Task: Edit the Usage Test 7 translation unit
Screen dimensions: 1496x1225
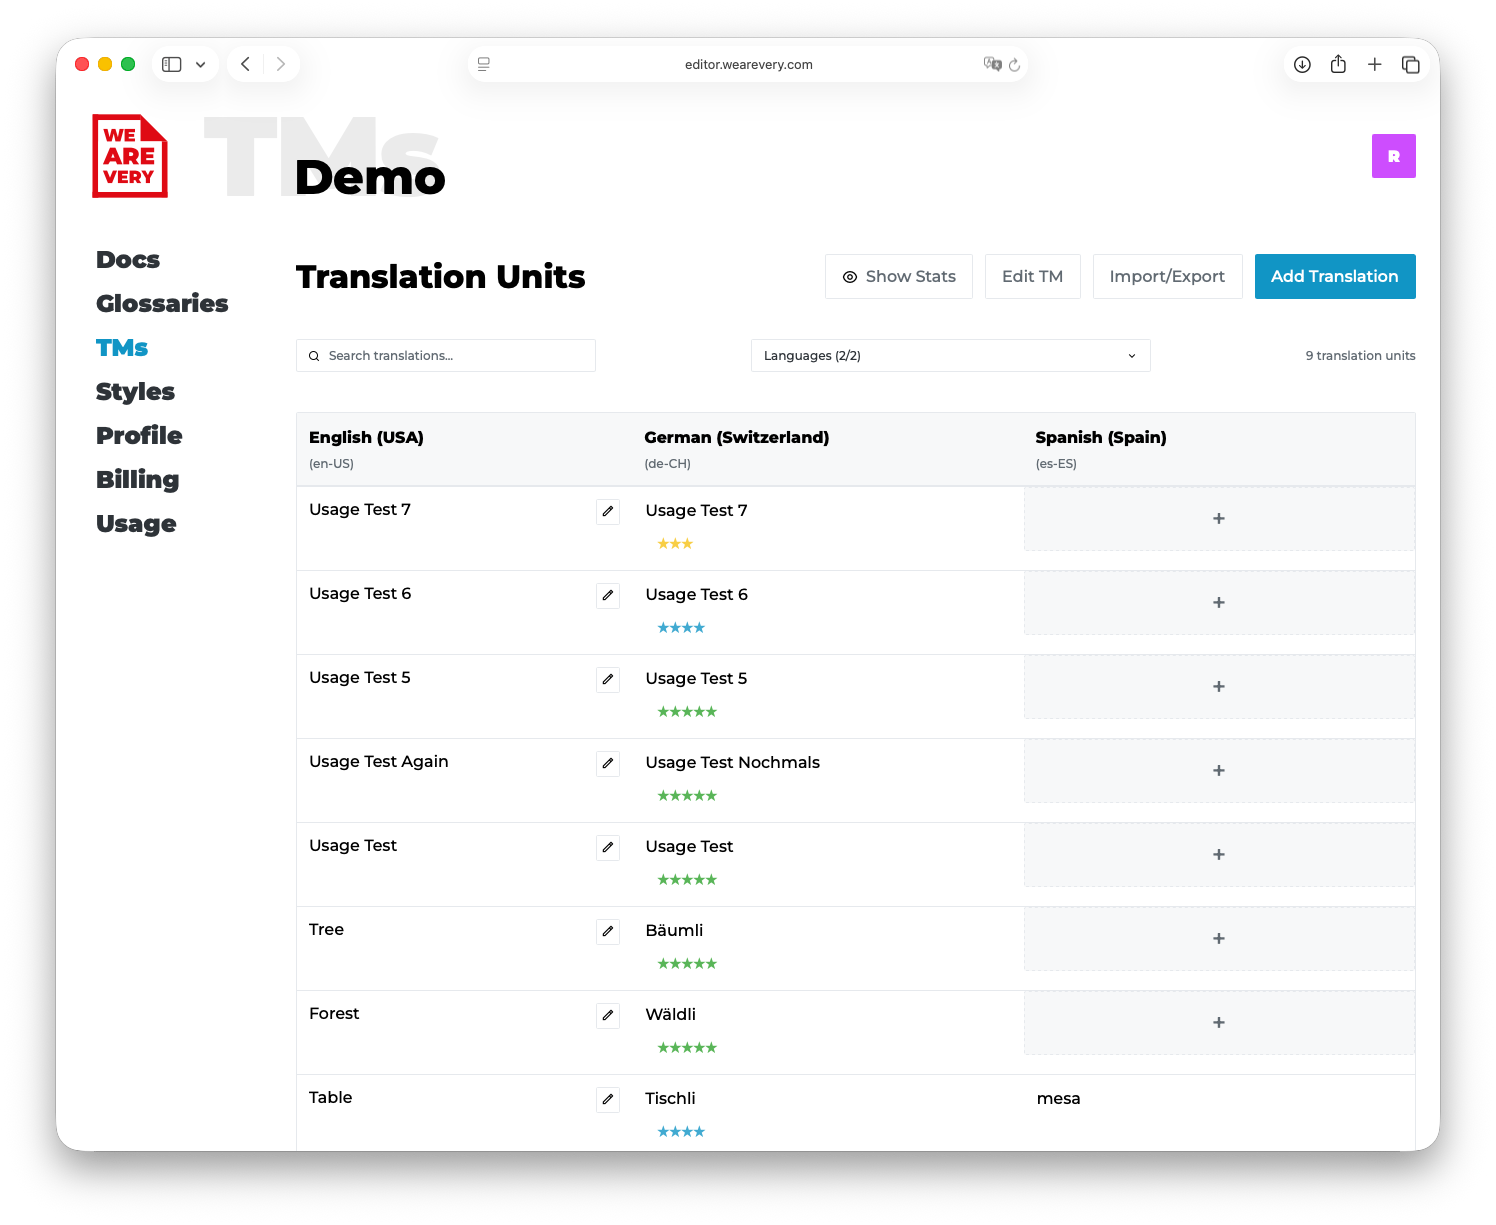Action: tap(608, 512)
